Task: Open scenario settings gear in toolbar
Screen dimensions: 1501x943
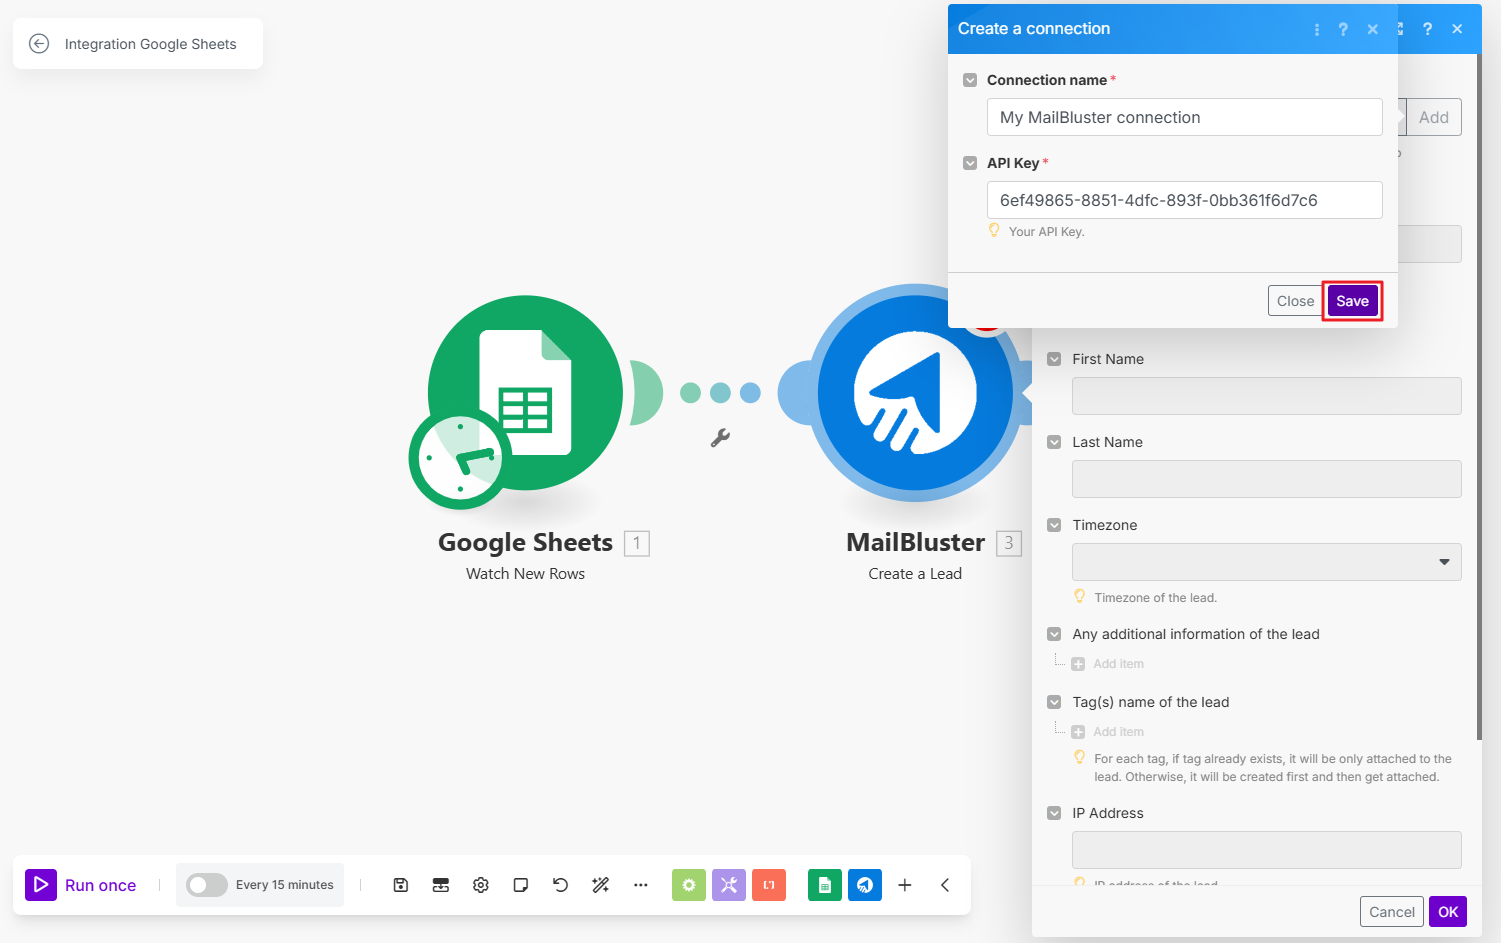Action: click(481, 885)
